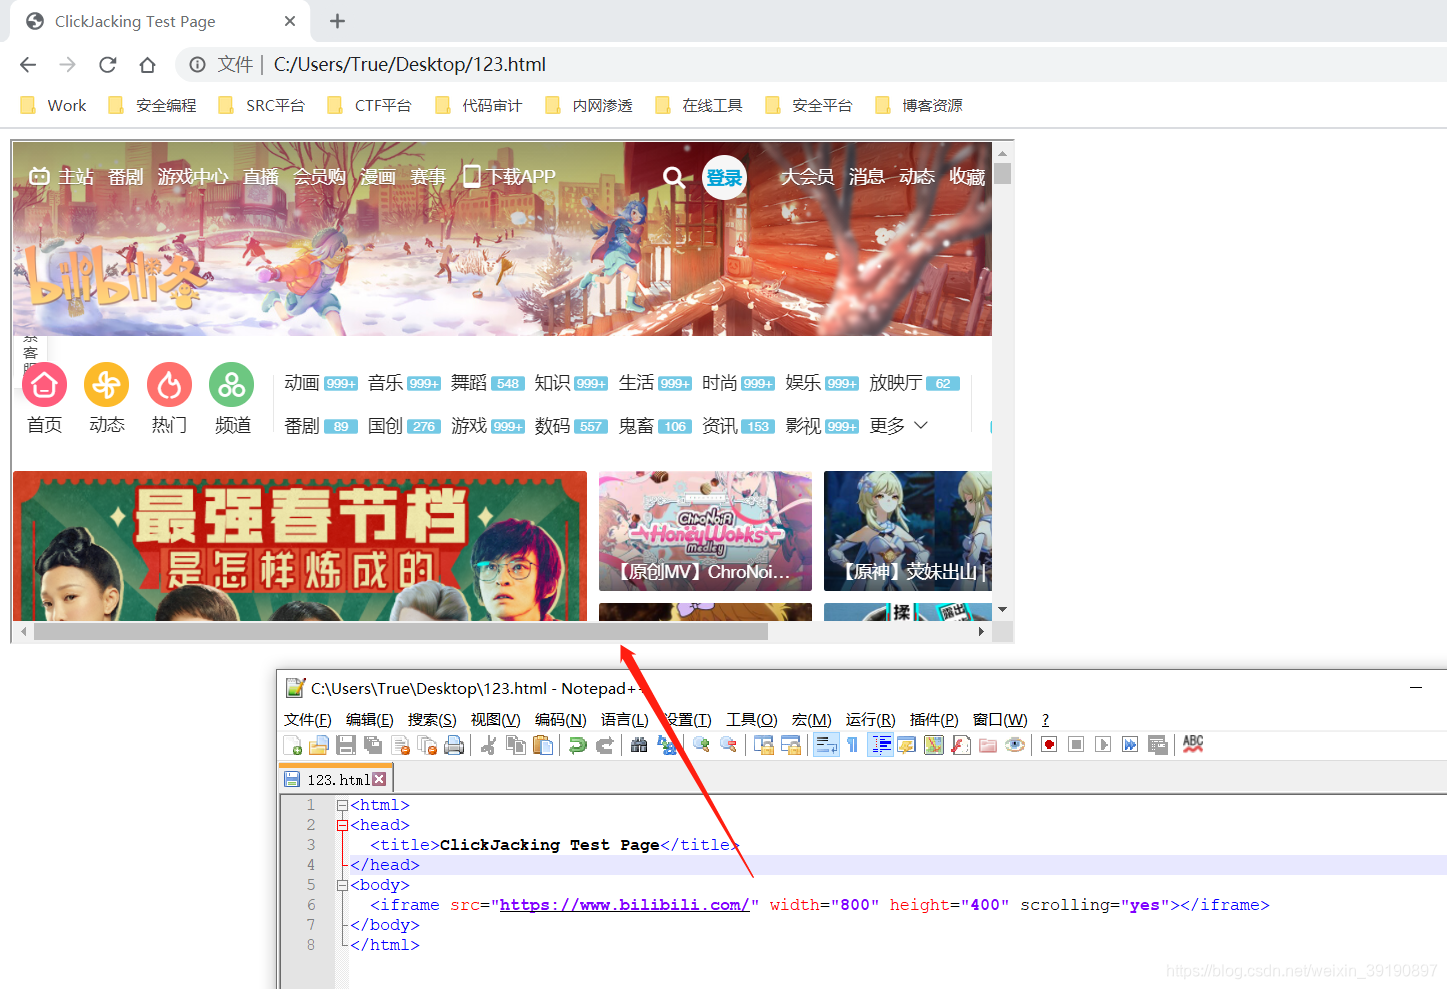Create a new file in Notepad++ toolbar
The image size is (1447, 989).
(x=293, y=745)
